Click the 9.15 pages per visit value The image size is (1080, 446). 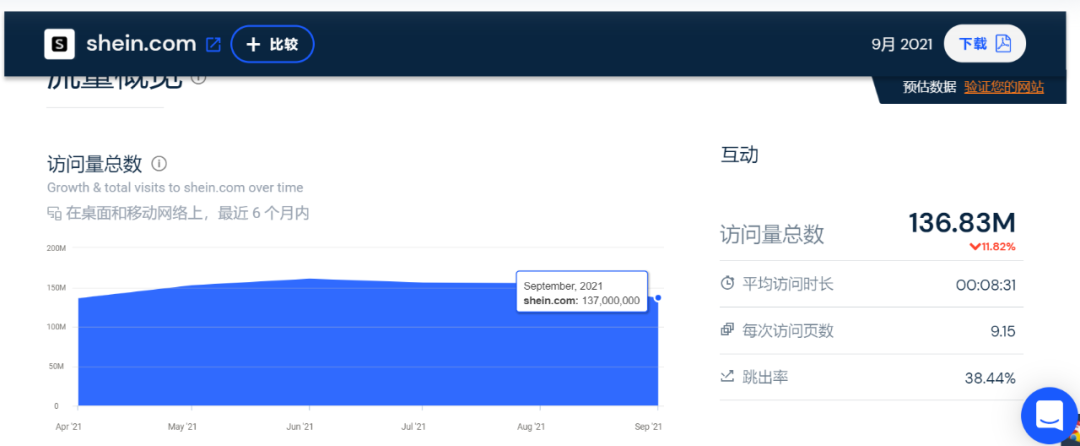coord(1003,332)
